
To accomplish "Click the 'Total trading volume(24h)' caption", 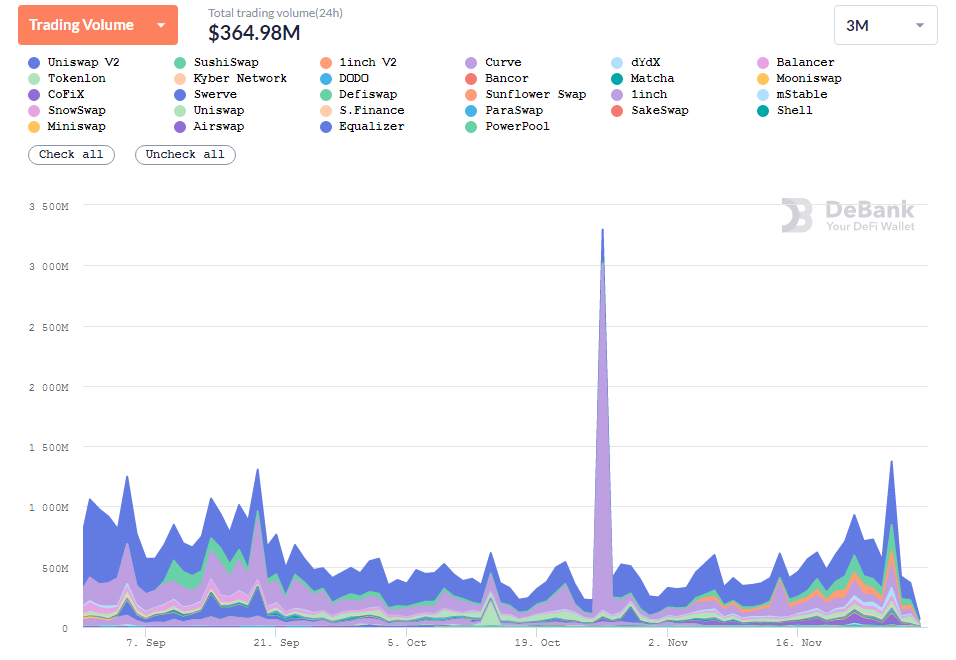I will tap(276, 13).
